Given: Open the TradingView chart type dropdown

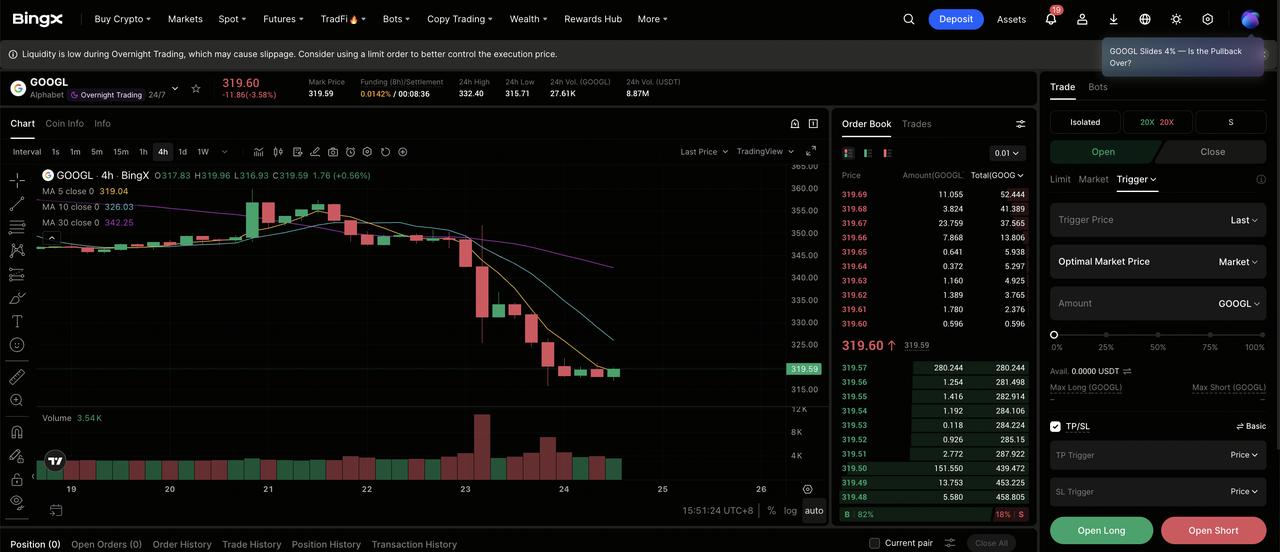Looking at the screenshot, I should click(765, 152).
